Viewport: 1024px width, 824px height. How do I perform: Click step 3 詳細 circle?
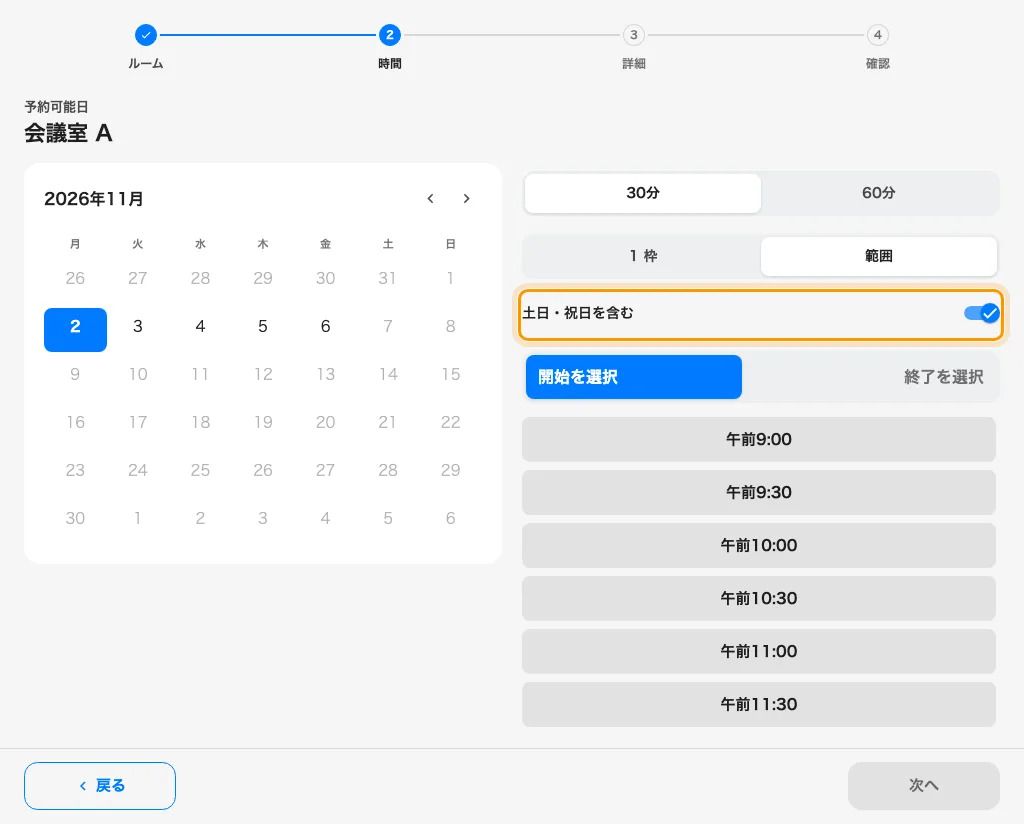click(x=633, y=35)
